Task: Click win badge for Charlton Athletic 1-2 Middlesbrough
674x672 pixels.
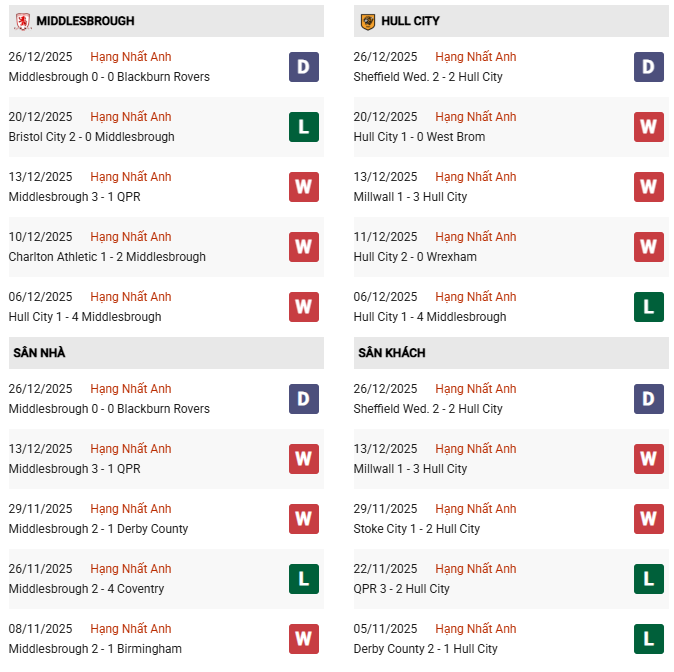Action: 304,247
